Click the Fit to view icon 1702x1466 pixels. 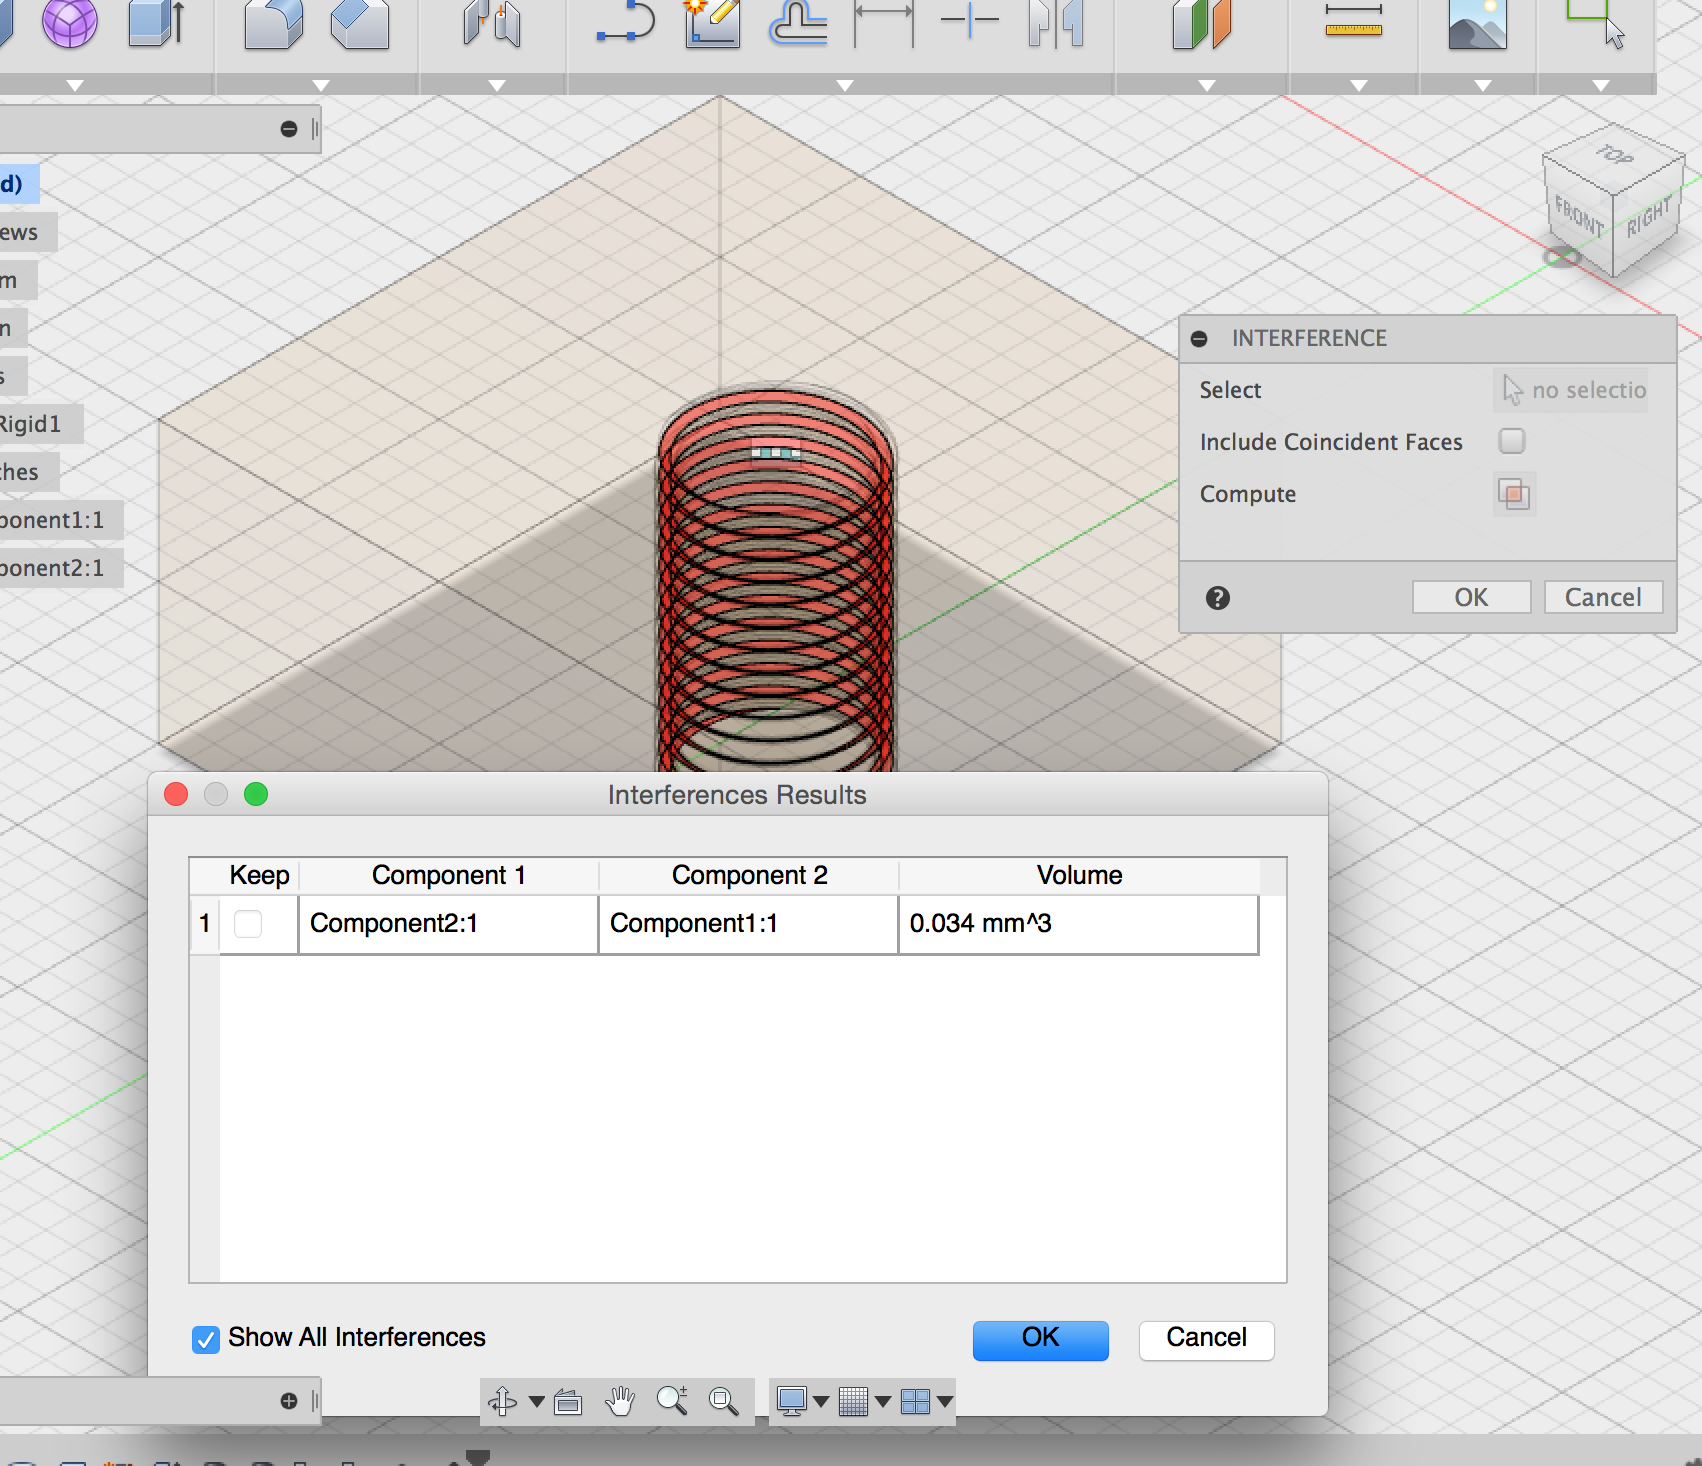(x=722, y=1401)
